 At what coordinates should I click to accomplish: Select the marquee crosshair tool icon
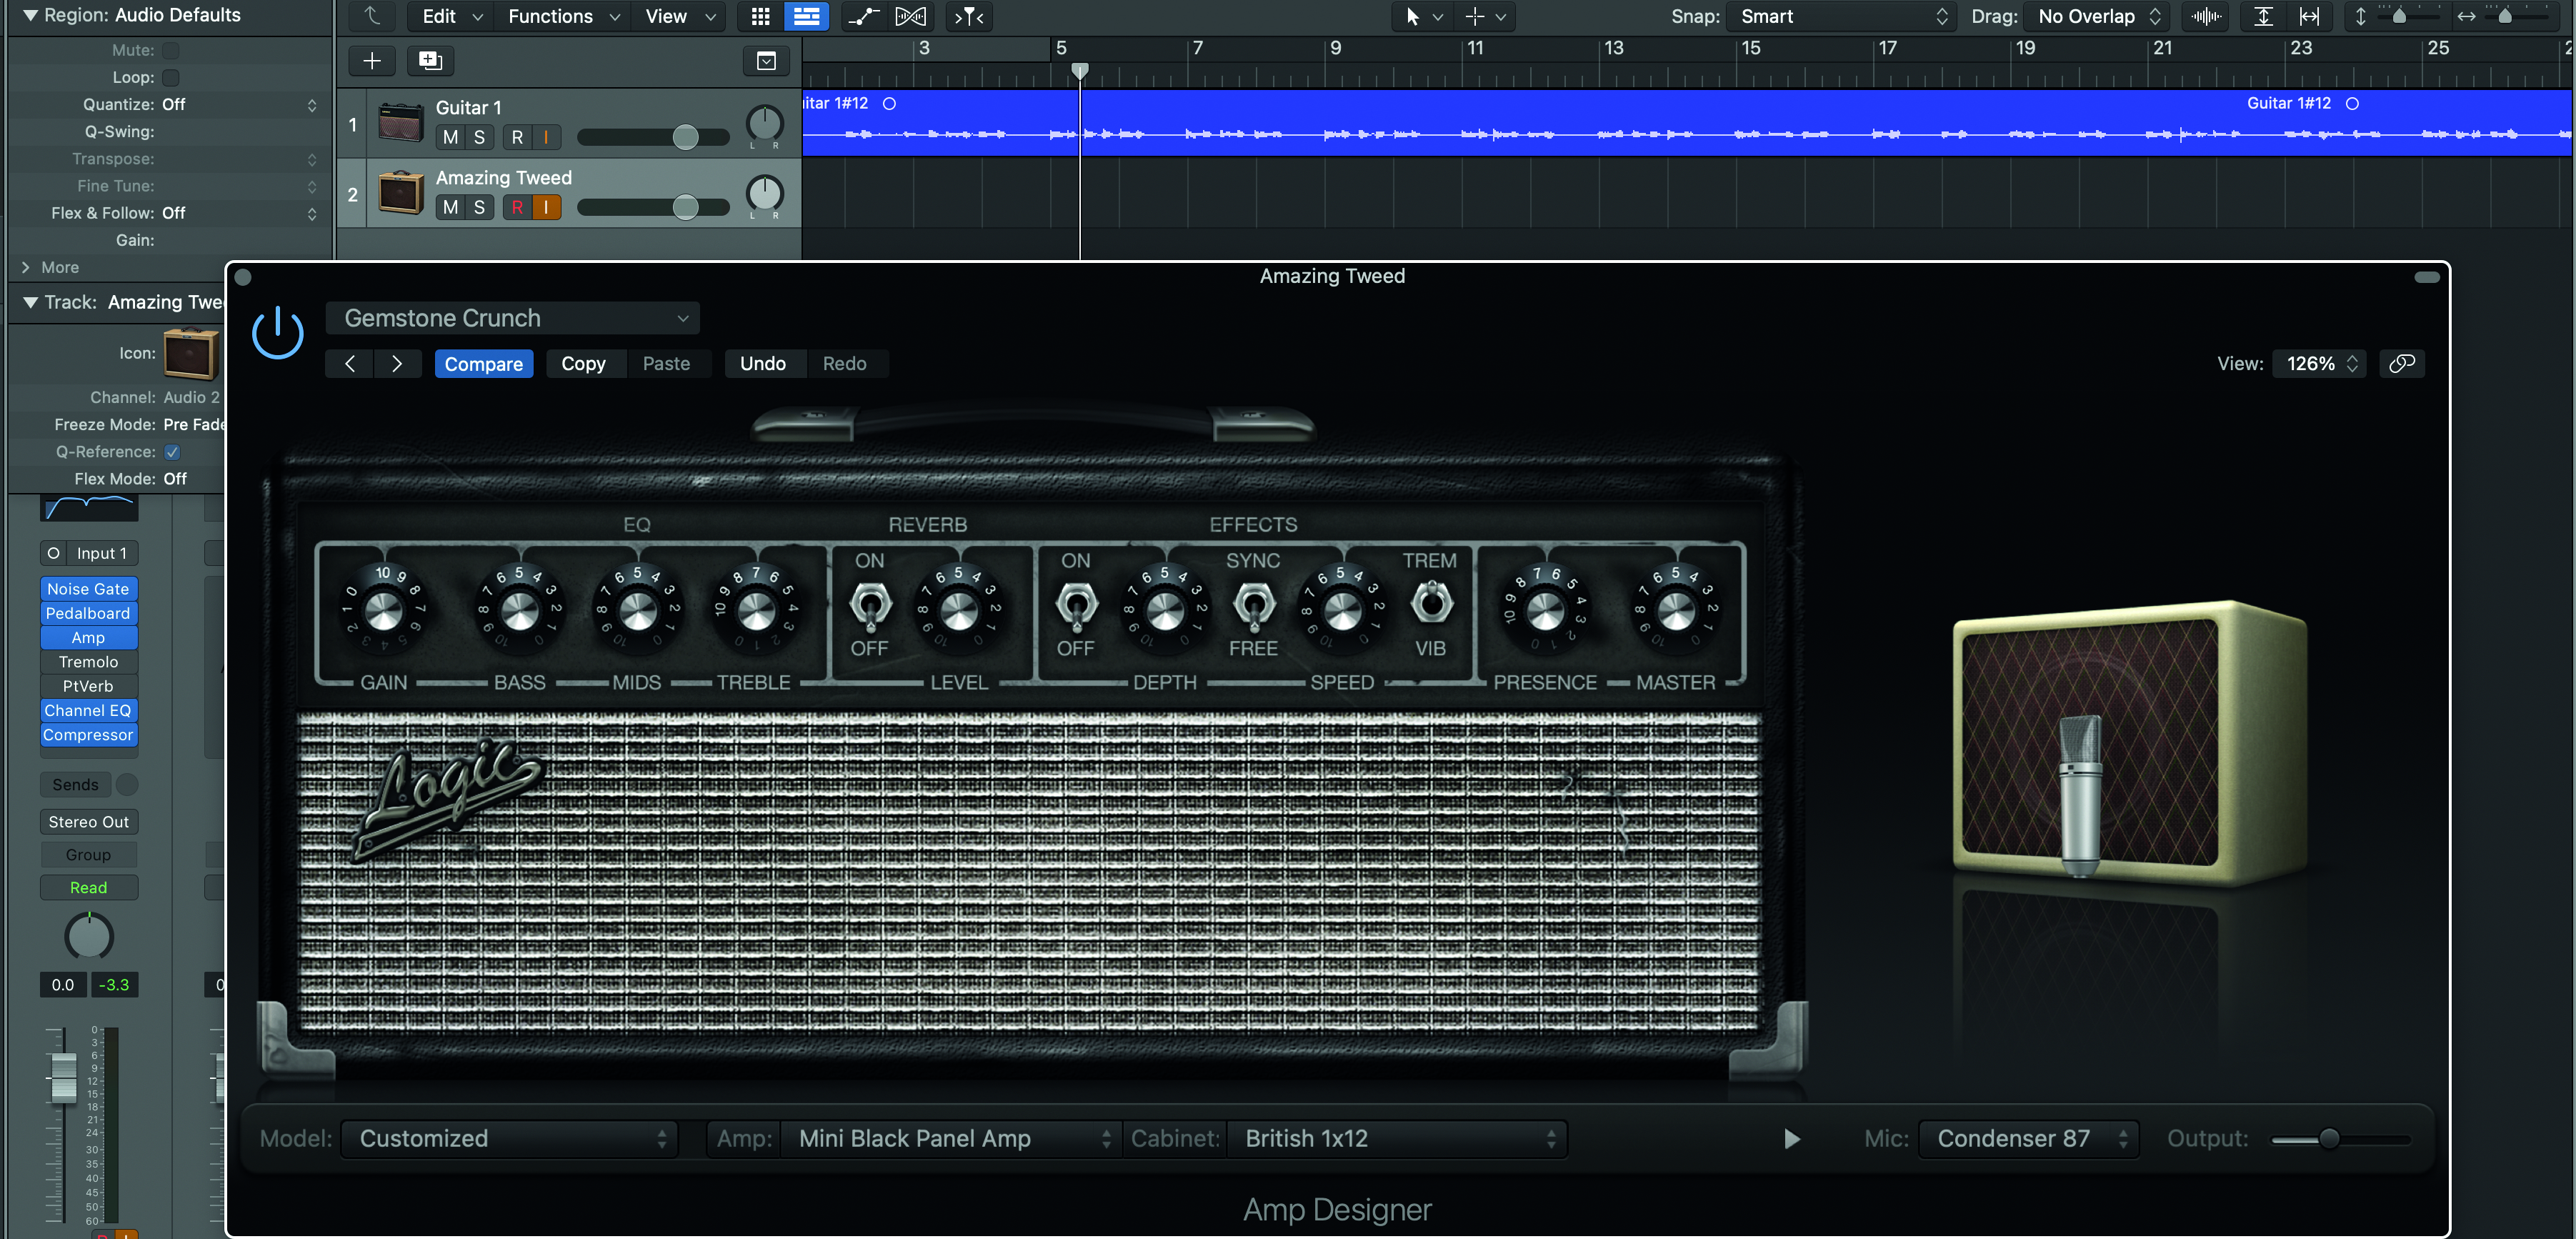[x=1474, y=16]
